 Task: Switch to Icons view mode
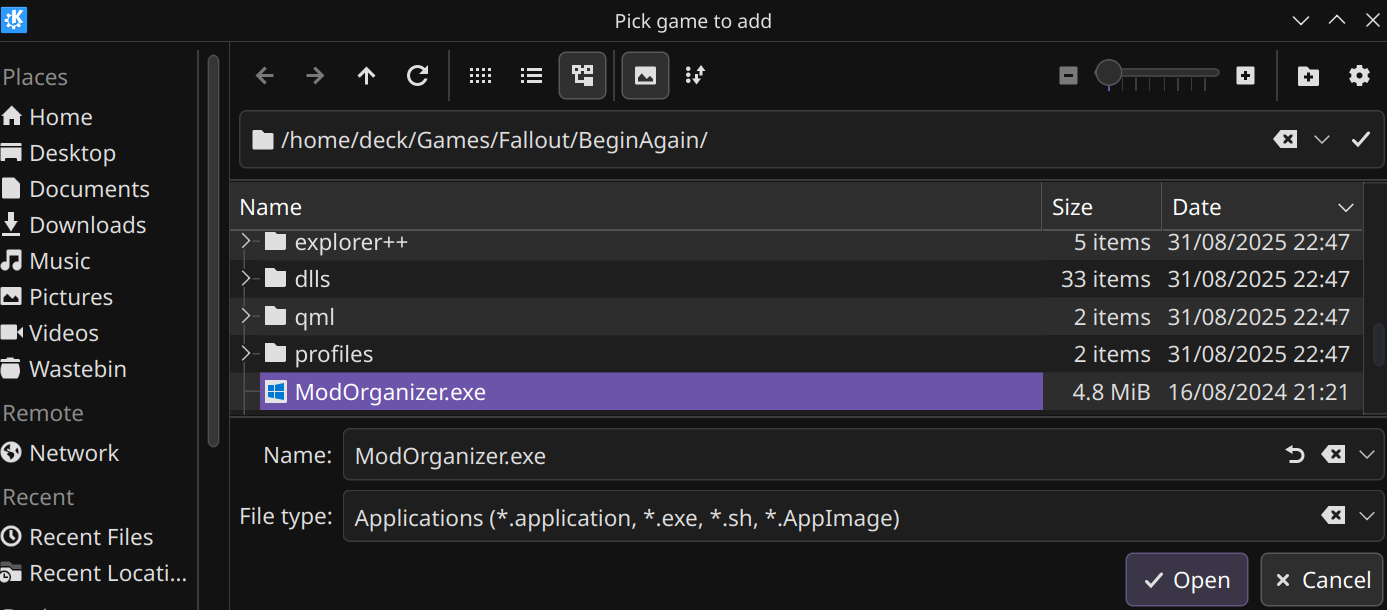tap(481, 76)
